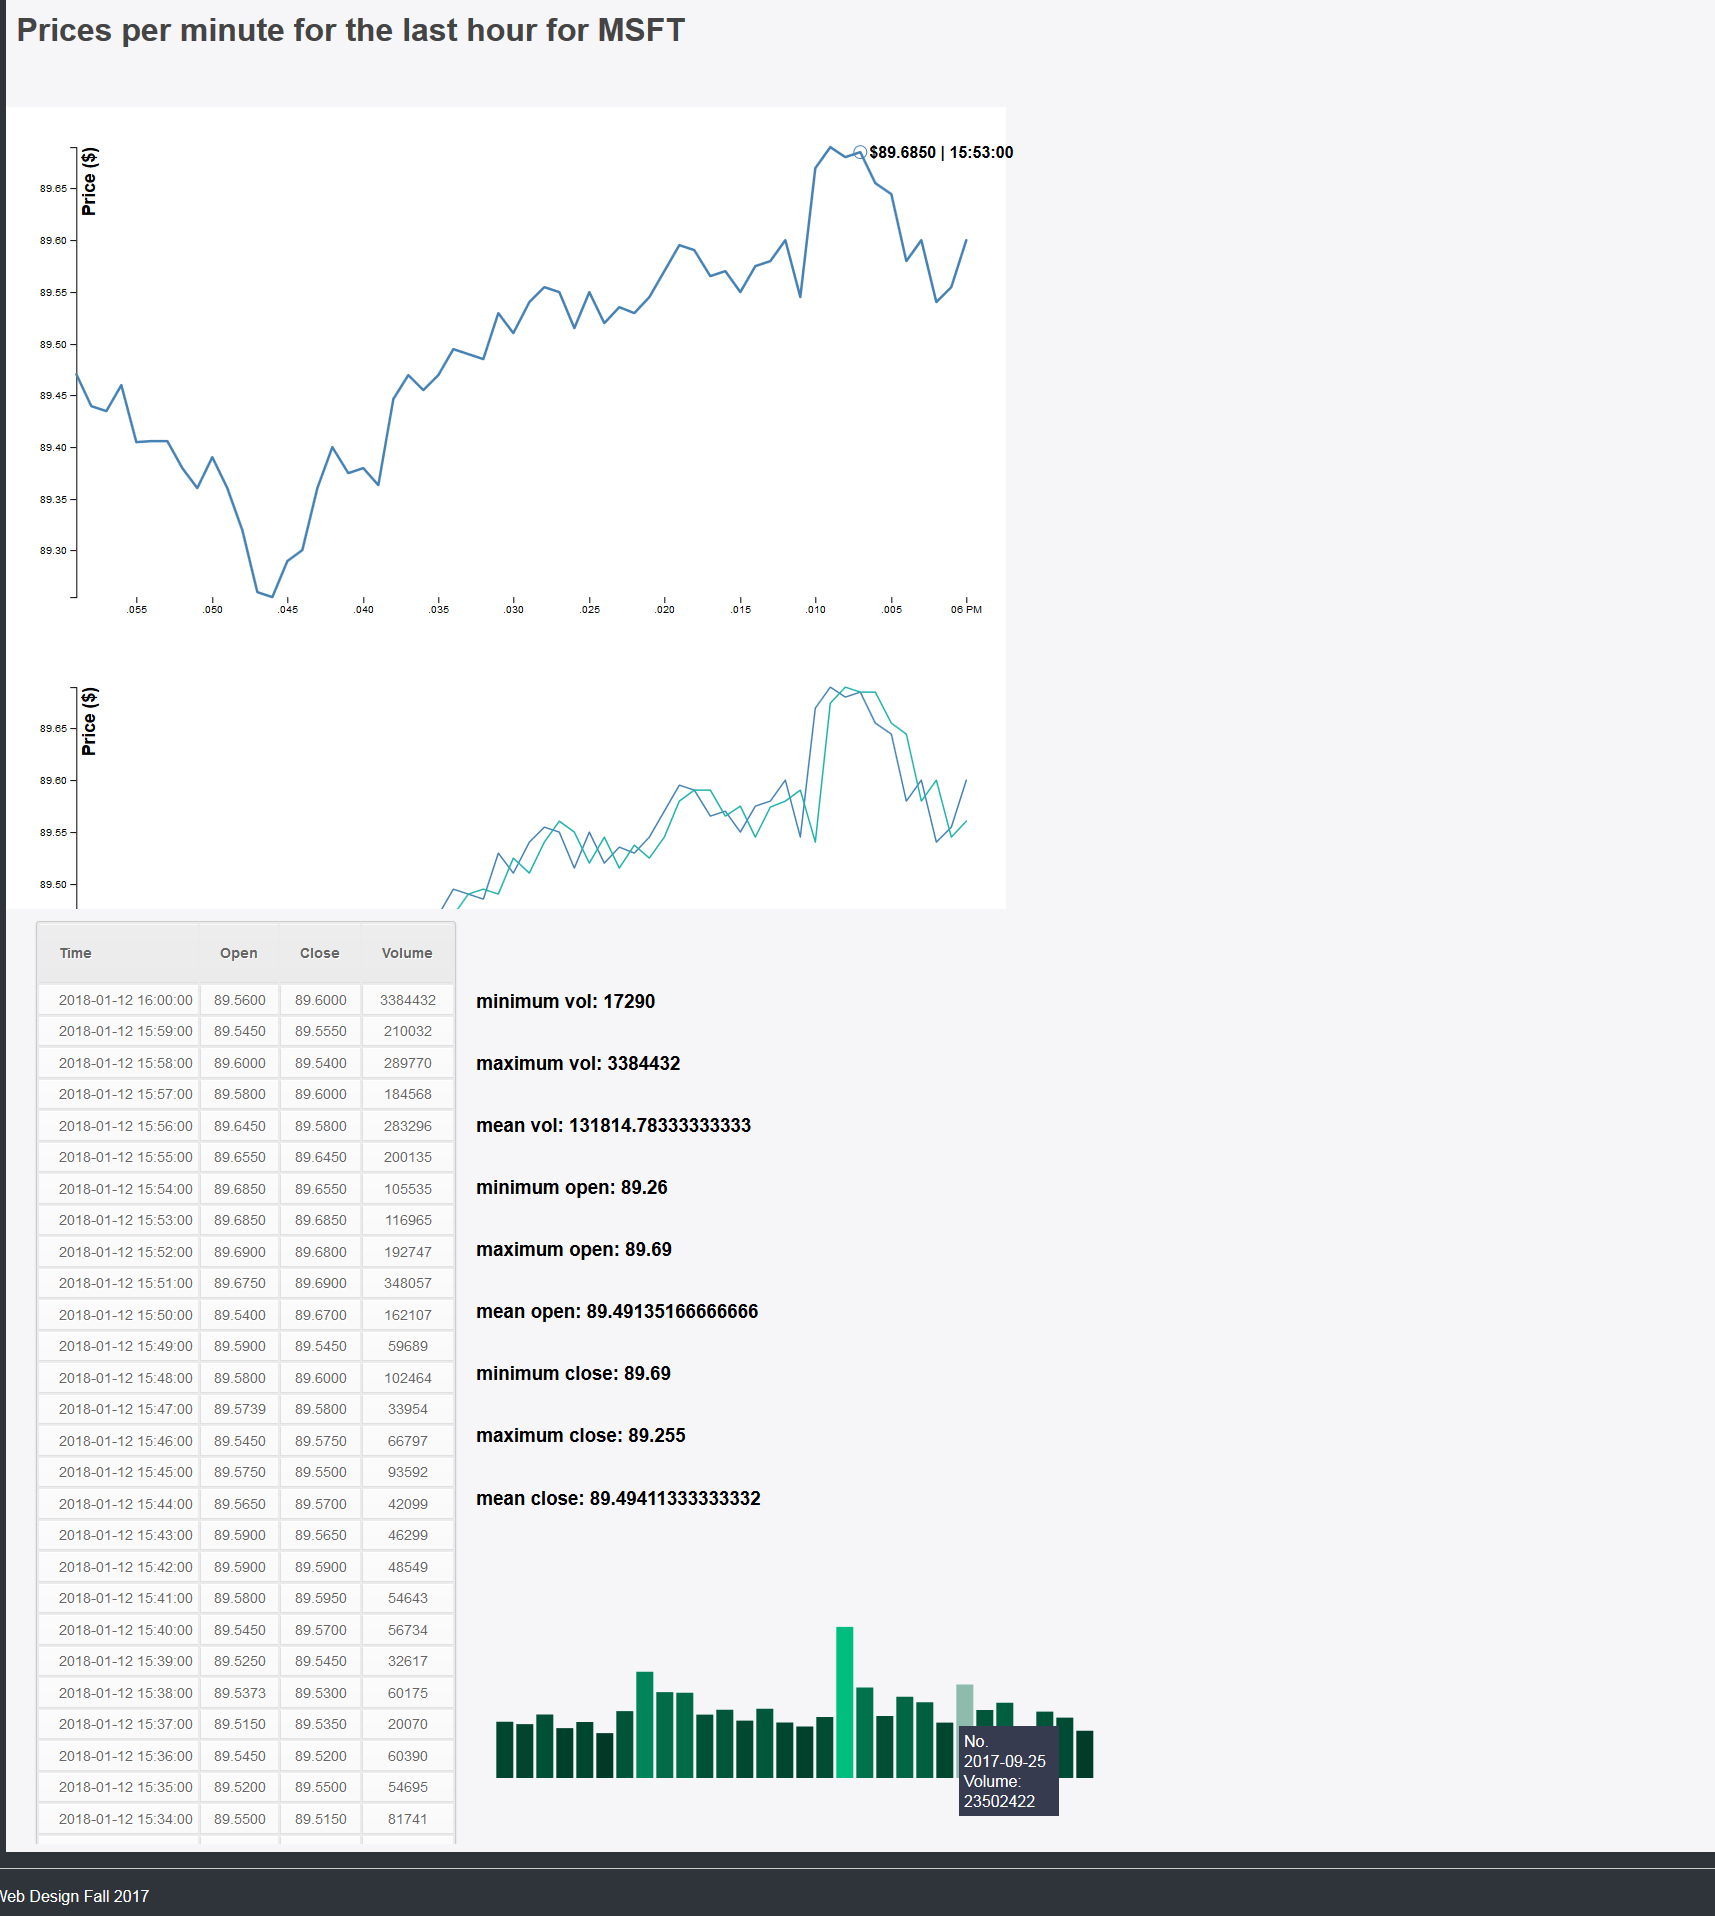The image size is (1715, 1916).
Task: Click the Open value 89.5739
Action: pyautogui.click(x=240, y=1409)
